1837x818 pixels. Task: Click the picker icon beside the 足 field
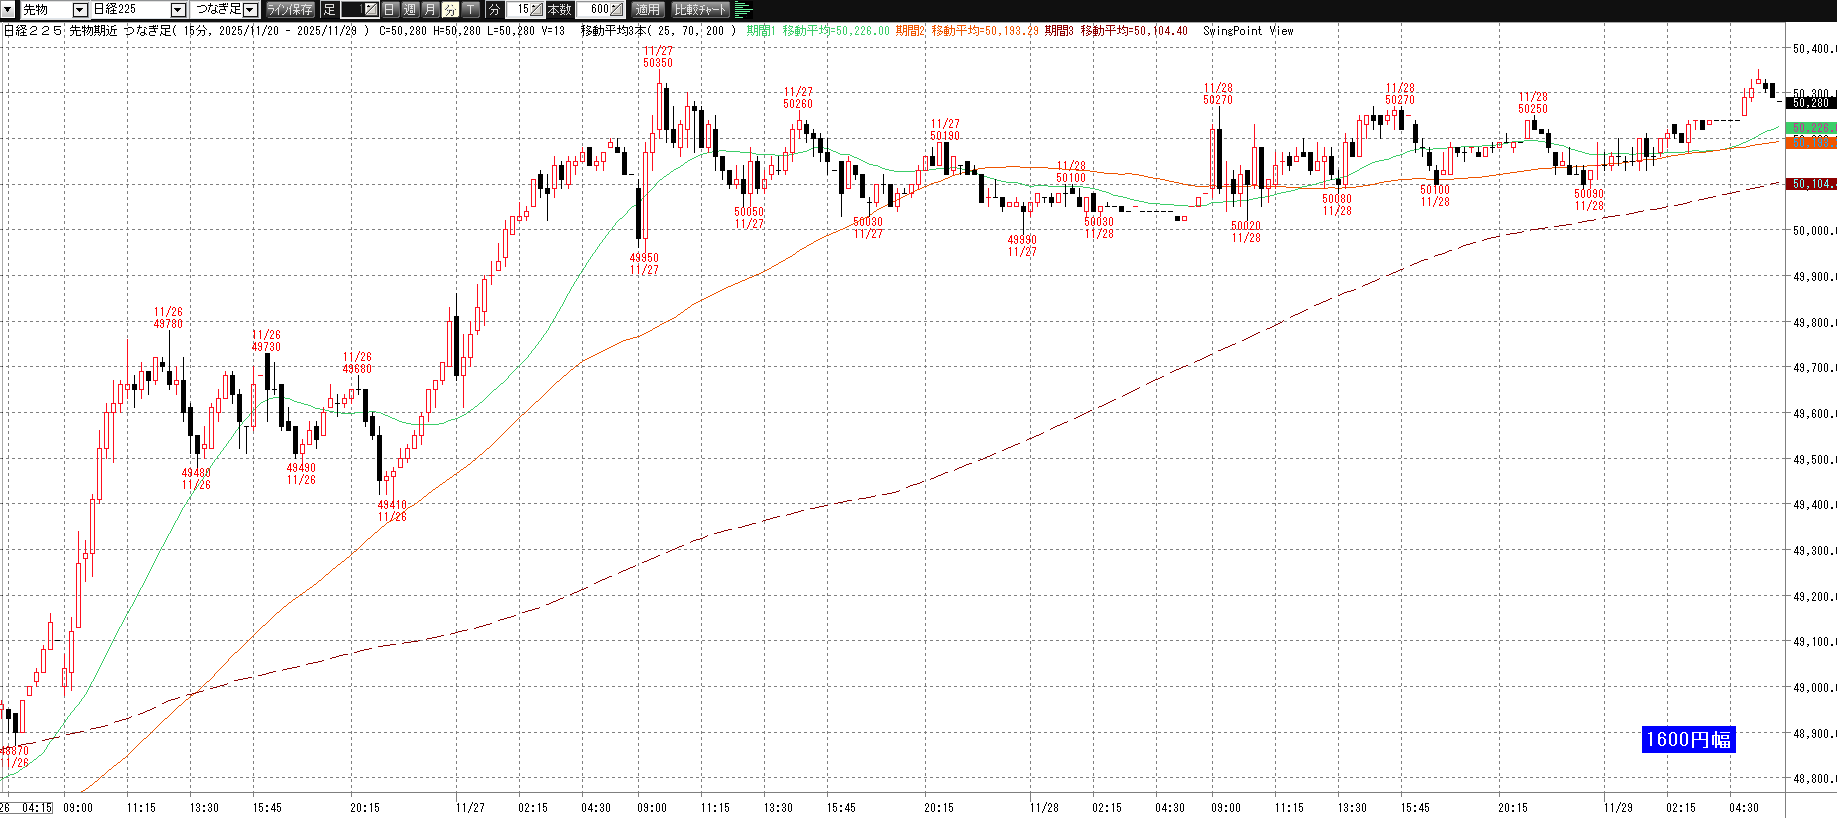tap(370, 10)
